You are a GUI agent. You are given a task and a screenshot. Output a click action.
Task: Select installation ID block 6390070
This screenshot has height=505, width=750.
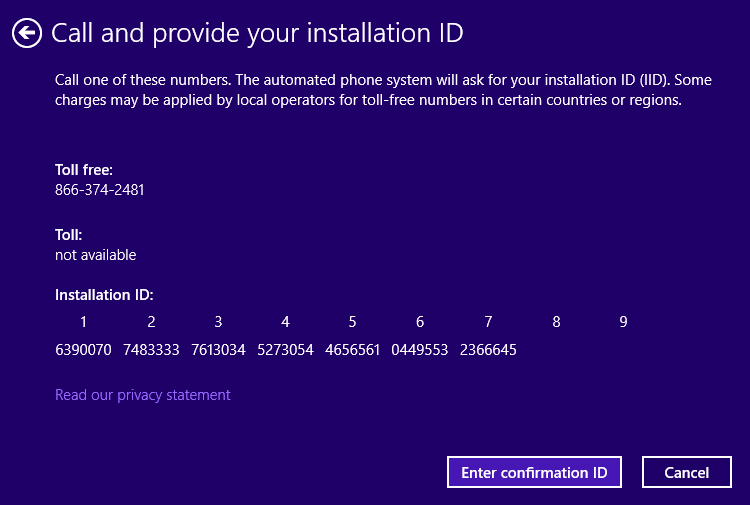tap(83, 350)
